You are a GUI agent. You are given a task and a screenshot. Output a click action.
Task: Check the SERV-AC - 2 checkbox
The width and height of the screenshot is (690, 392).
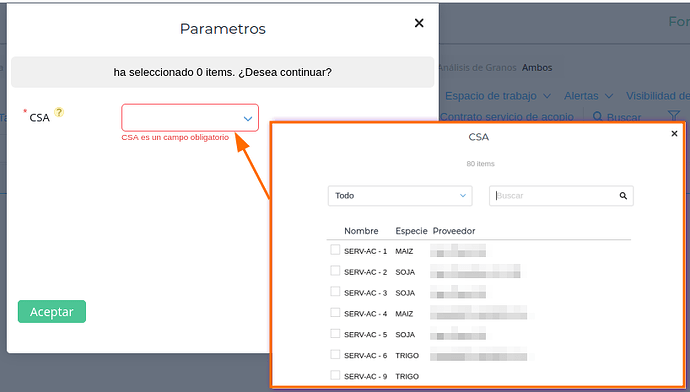pyautogui.click(x=335, y=271)
